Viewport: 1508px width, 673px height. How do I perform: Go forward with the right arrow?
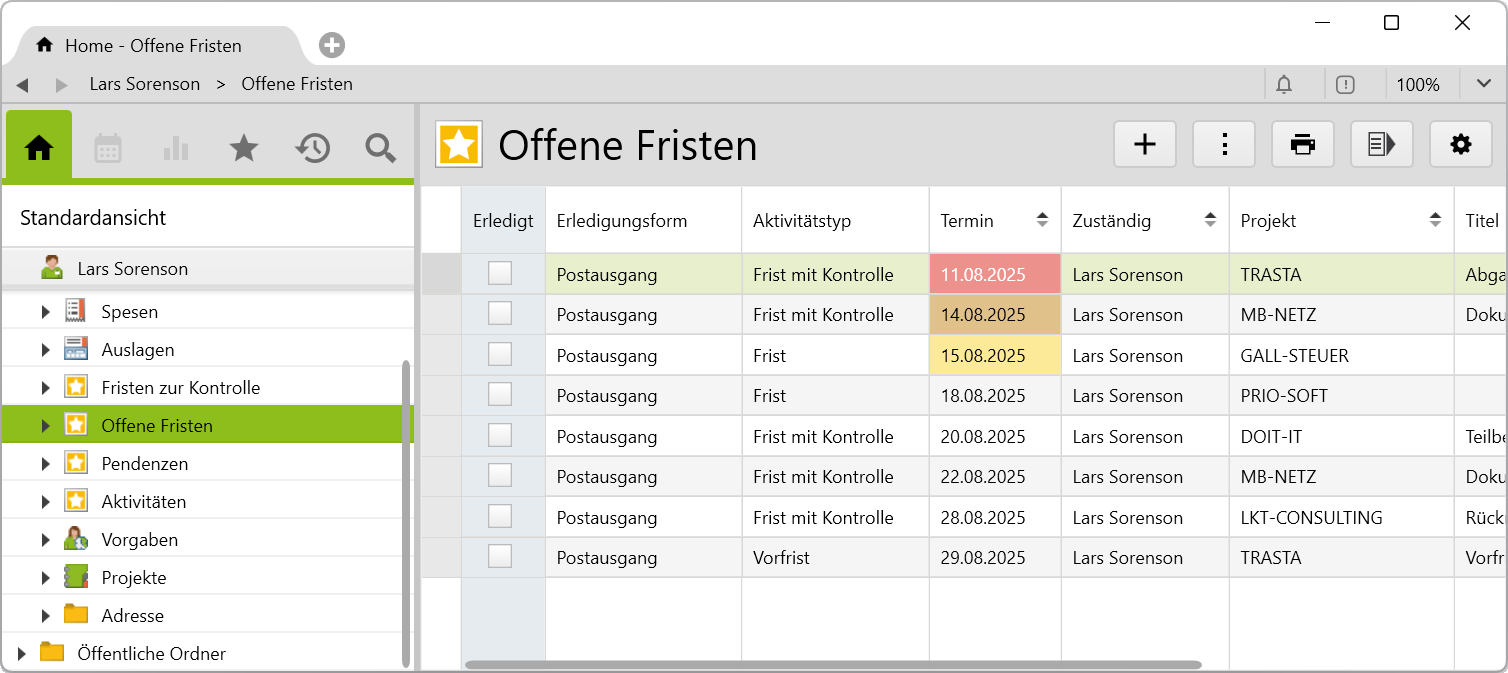62,85
